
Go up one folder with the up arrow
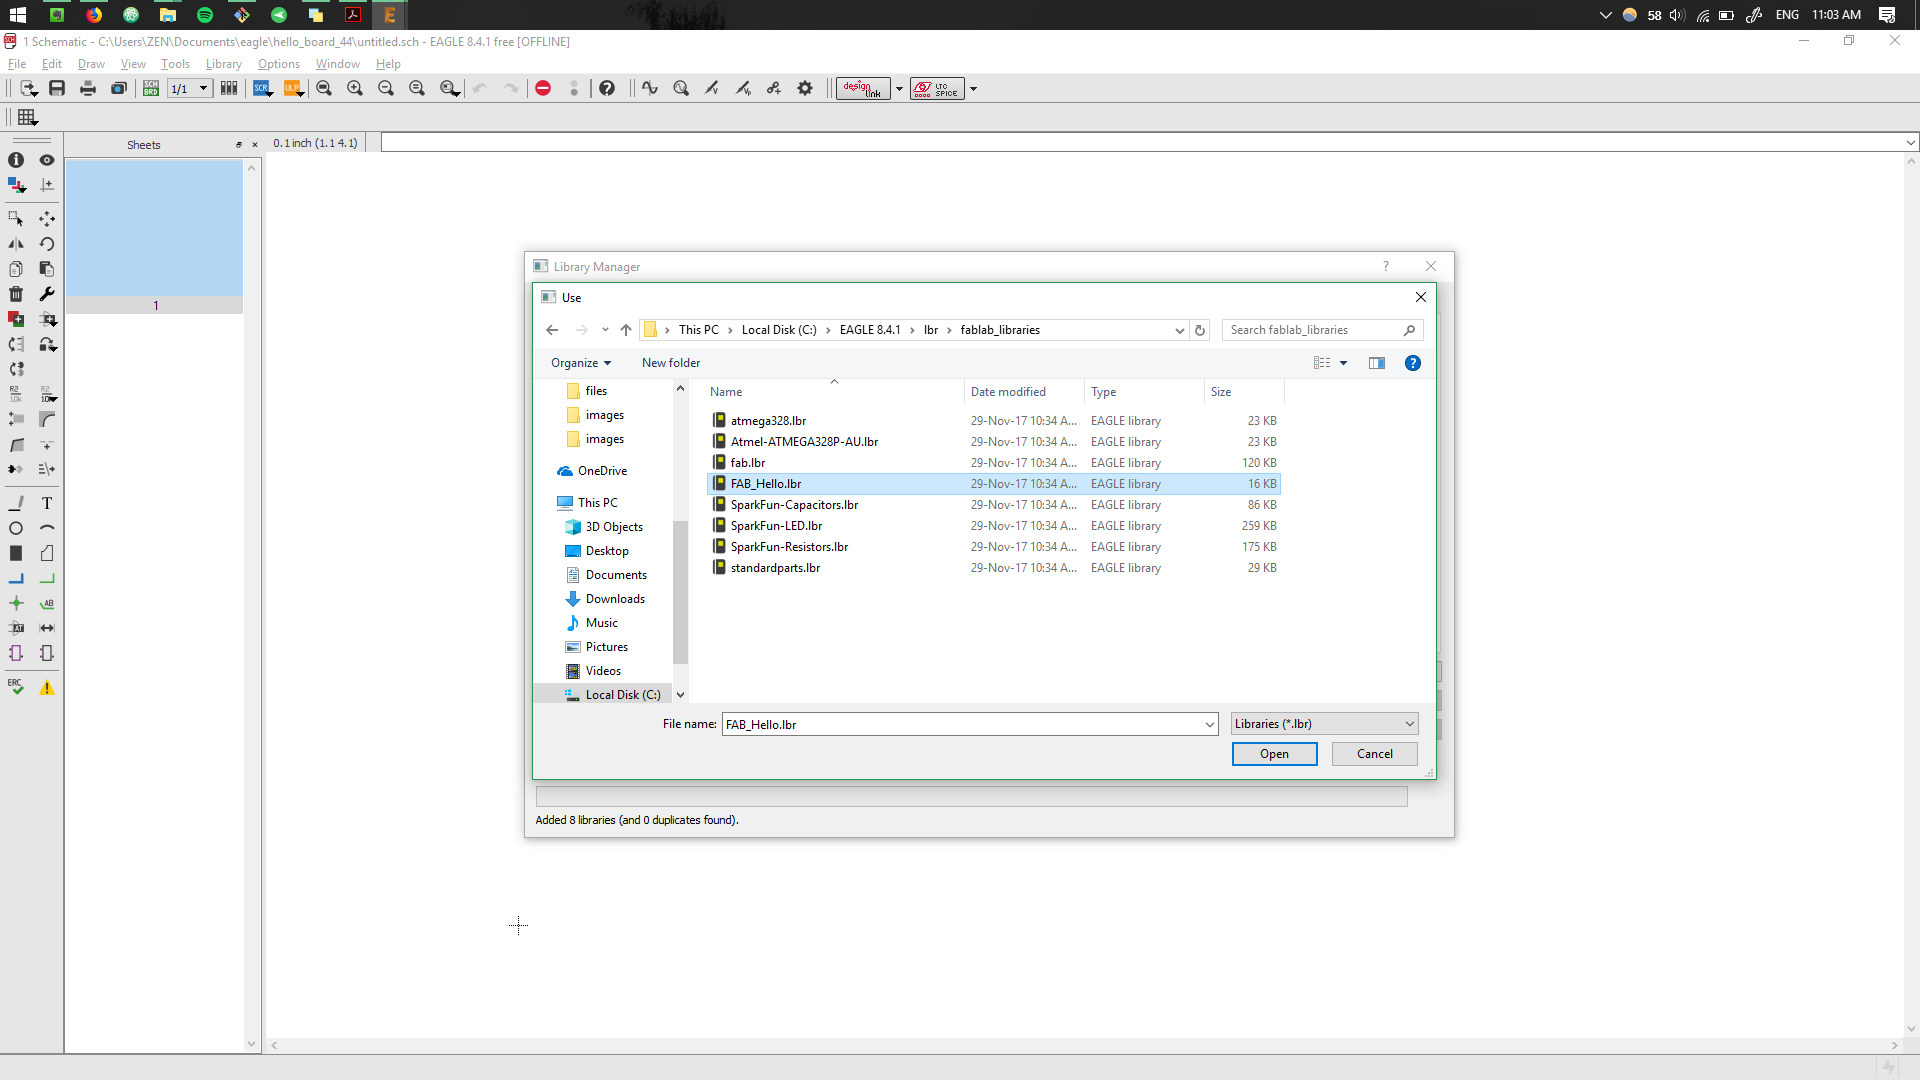click(626, 330)
